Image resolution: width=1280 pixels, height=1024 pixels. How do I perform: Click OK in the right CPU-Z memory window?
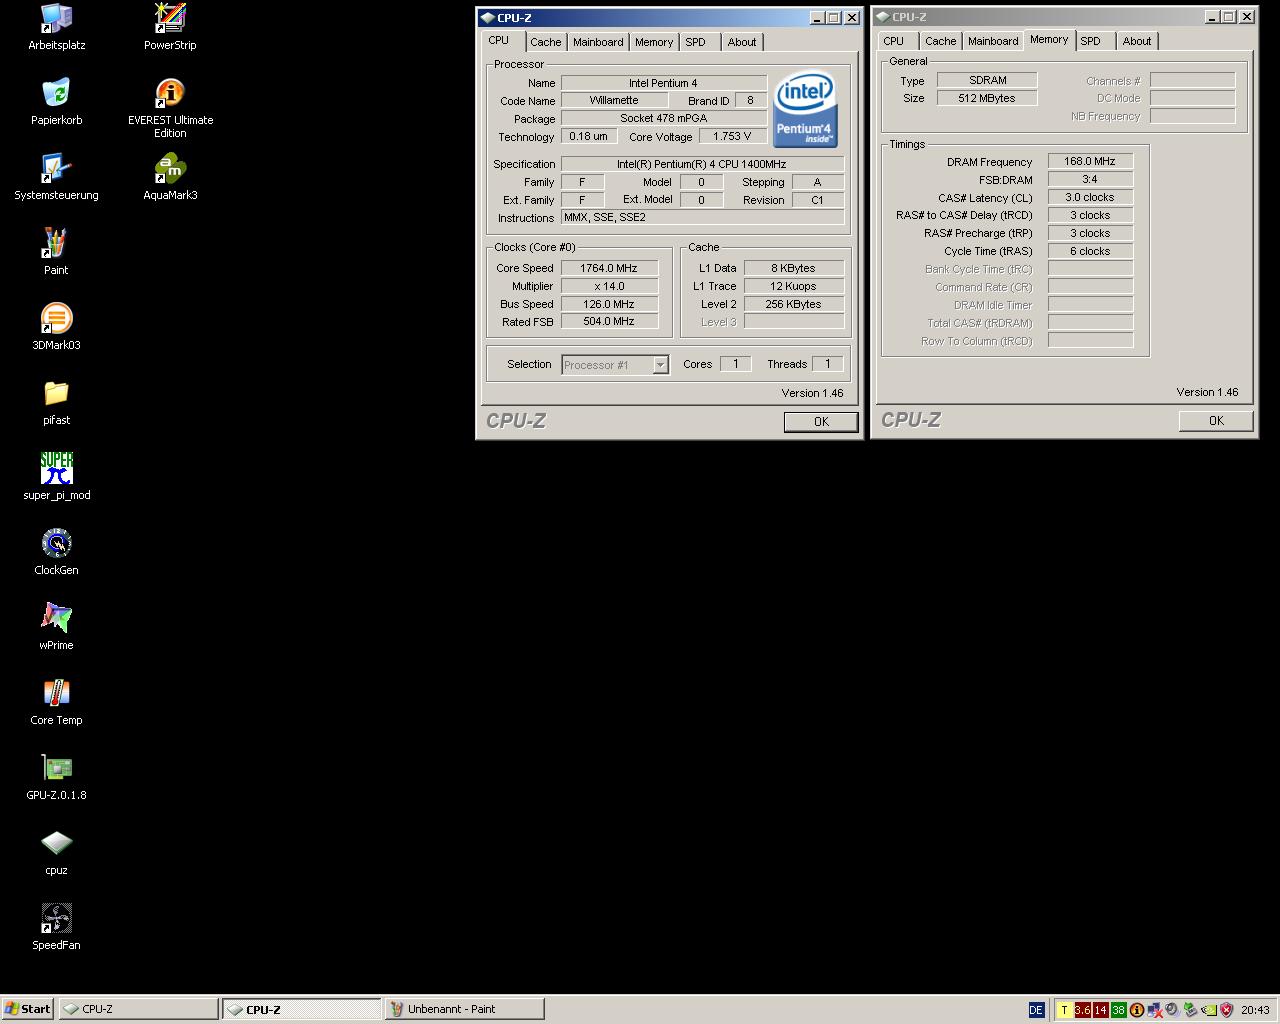tap(1216, 421)
